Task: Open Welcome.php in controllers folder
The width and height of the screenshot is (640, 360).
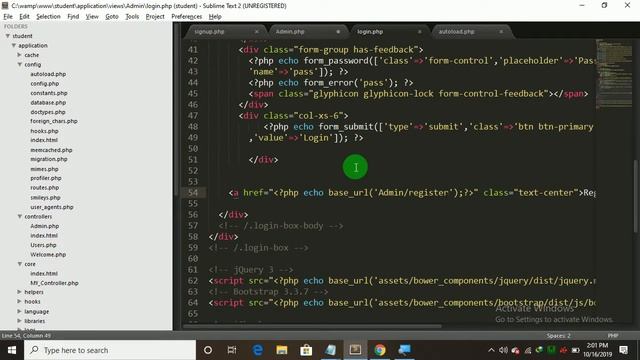Action: [x=48, y=254]
